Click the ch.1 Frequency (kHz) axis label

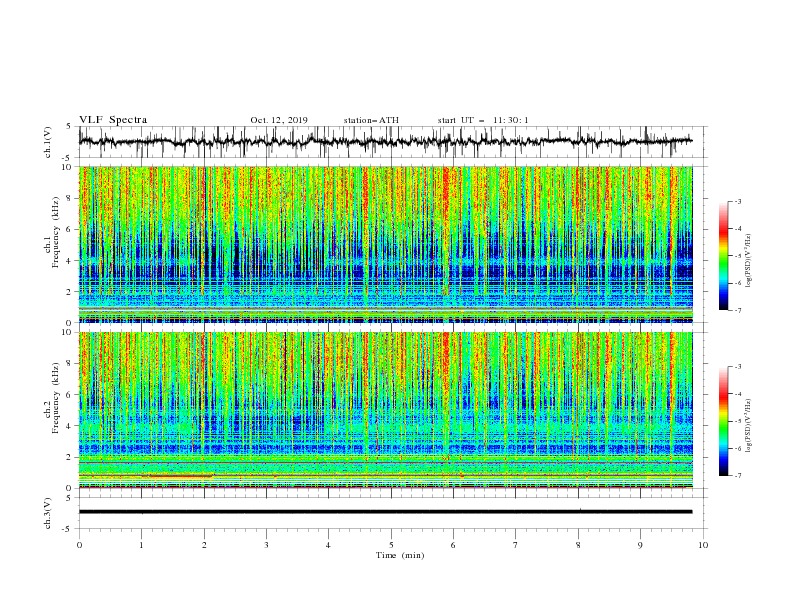pyautogui.click(x=52, y=244)
